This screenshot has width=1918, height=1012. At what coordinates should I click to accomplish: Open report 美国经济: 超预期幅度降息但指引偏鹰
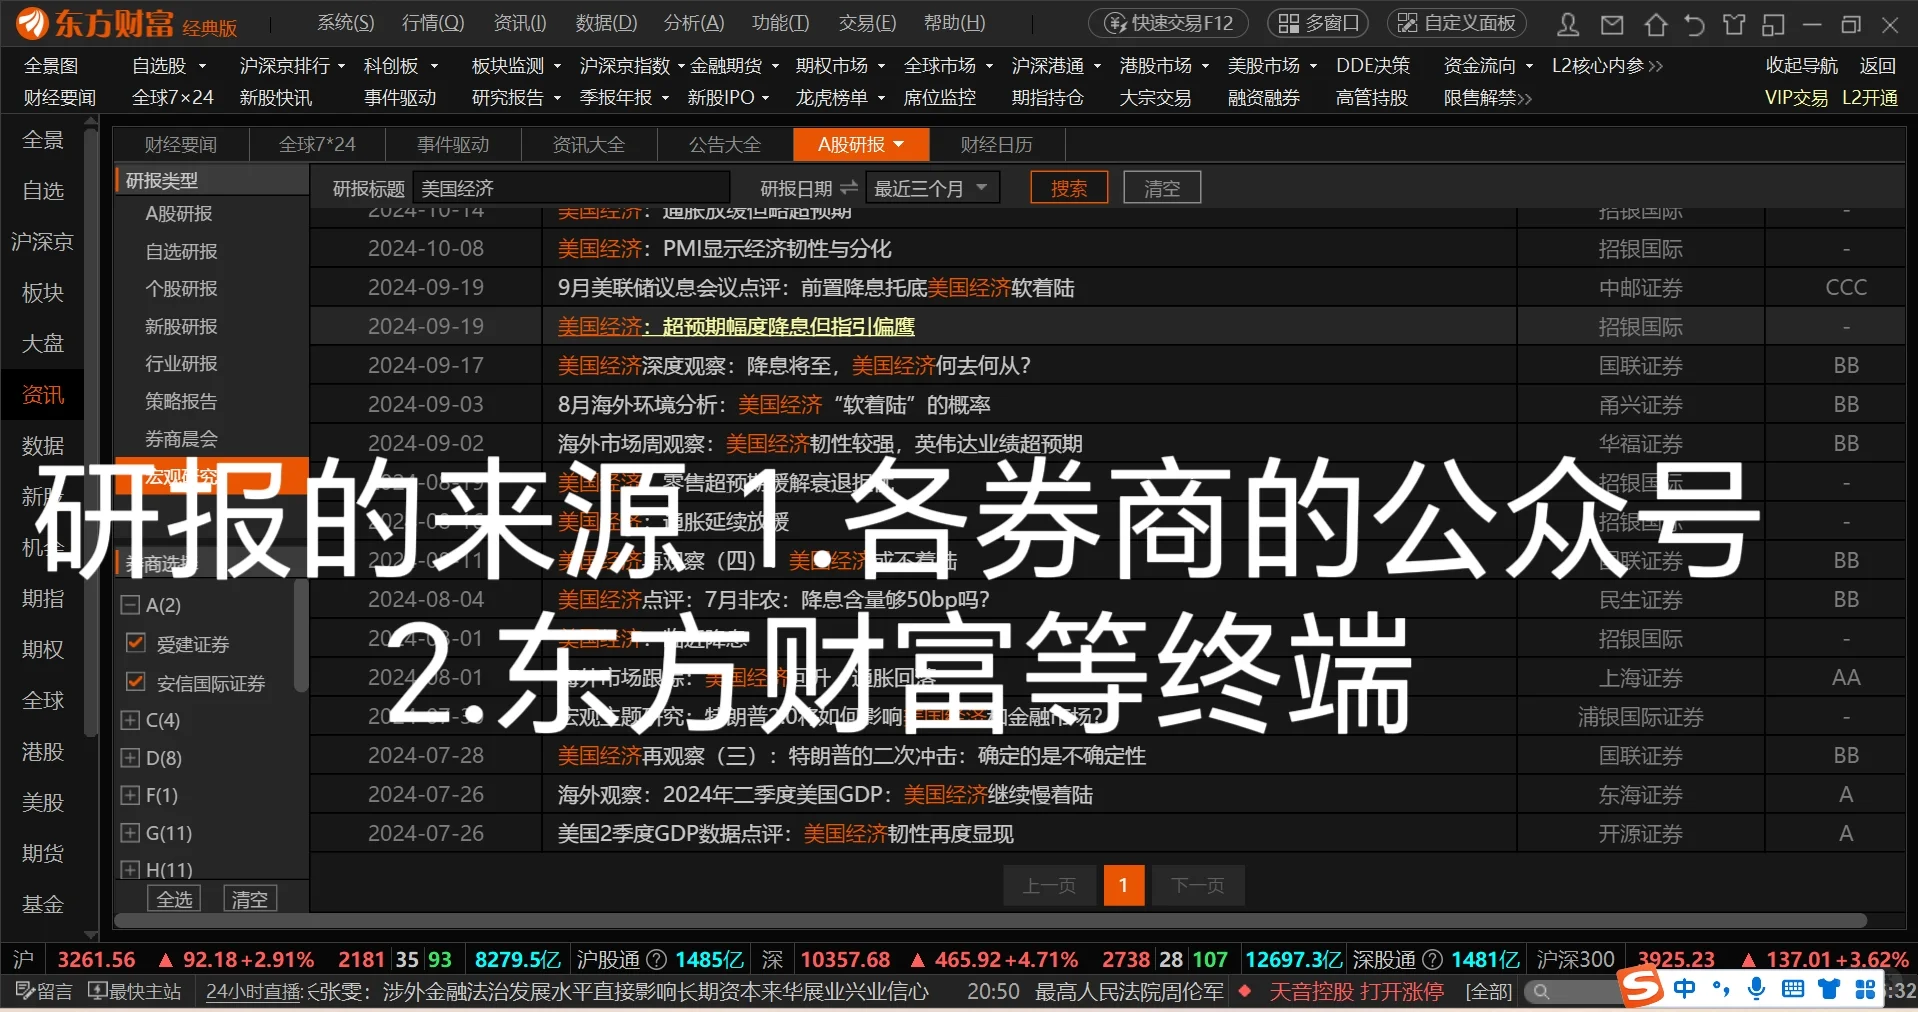[x=736, y=327]
